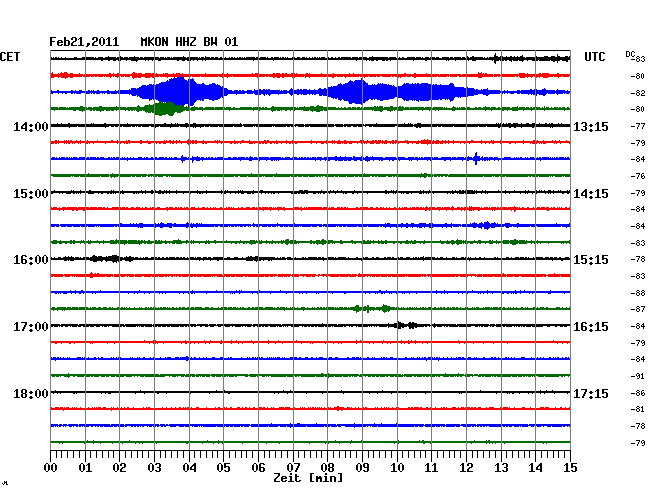Click the DC offset value -86
The height and width of the screenshot is (494, 650).
(638, 393)
